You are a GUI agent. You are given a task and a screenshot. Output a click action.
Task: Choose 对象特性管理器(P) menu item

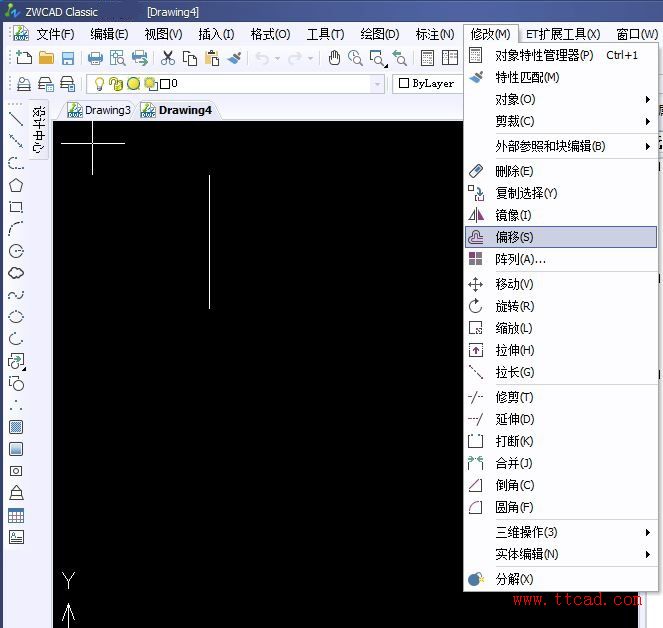(561, 55)
